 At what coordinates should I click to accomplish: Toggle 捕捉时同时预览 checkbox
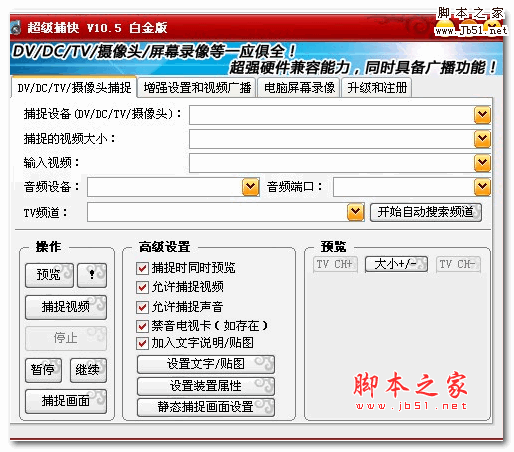coord(142,268)
